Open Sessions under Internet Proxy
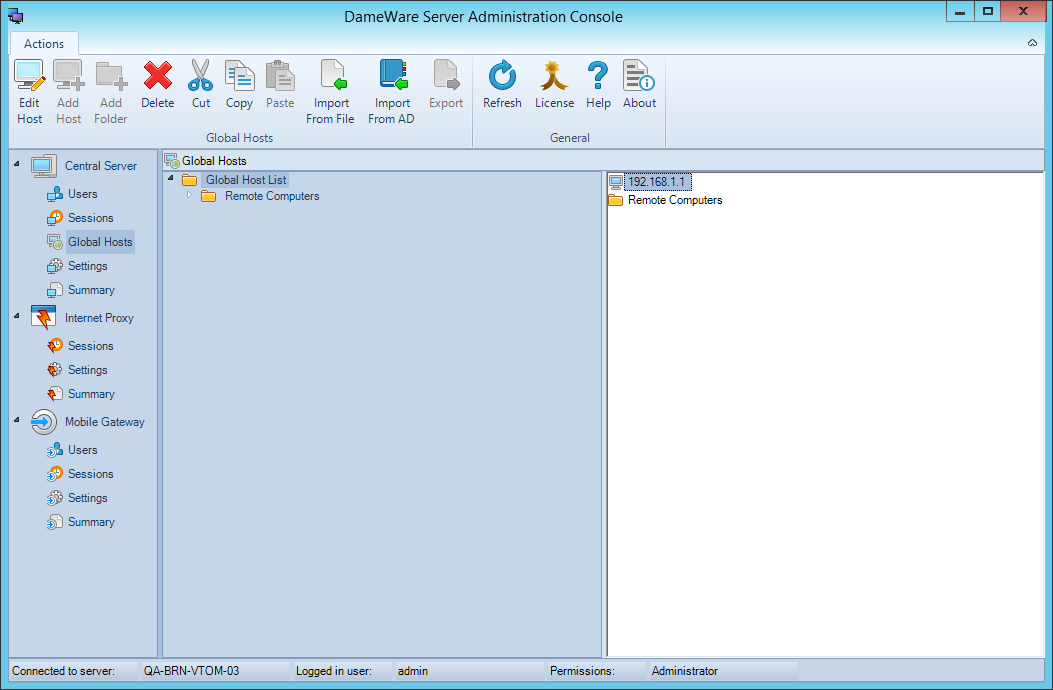 91,346
